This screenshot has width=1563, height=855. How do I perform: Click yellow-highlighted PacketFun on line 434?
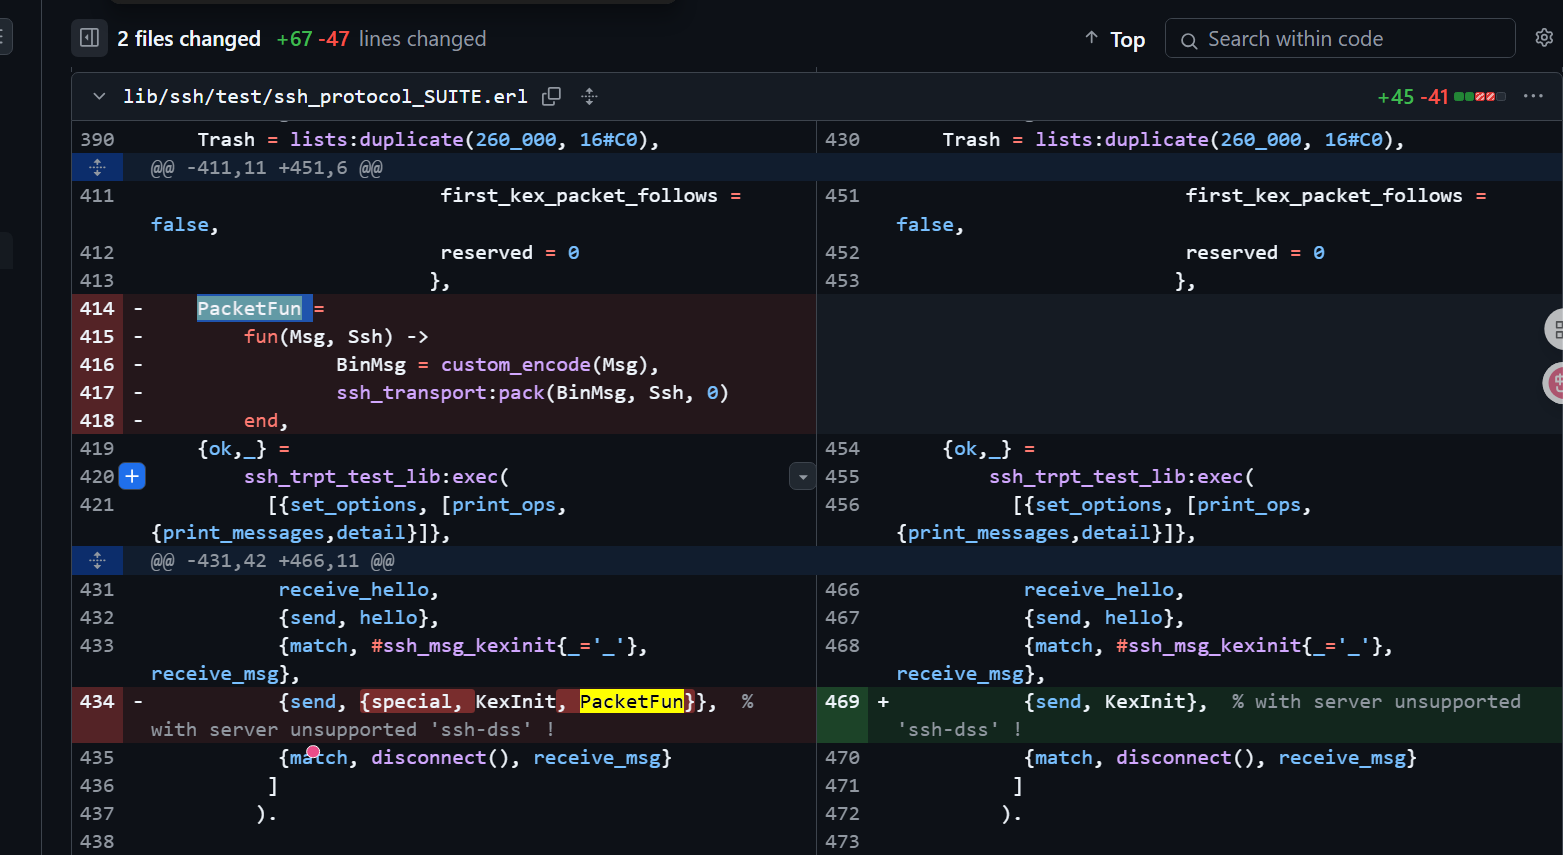(x=632, y=701)
